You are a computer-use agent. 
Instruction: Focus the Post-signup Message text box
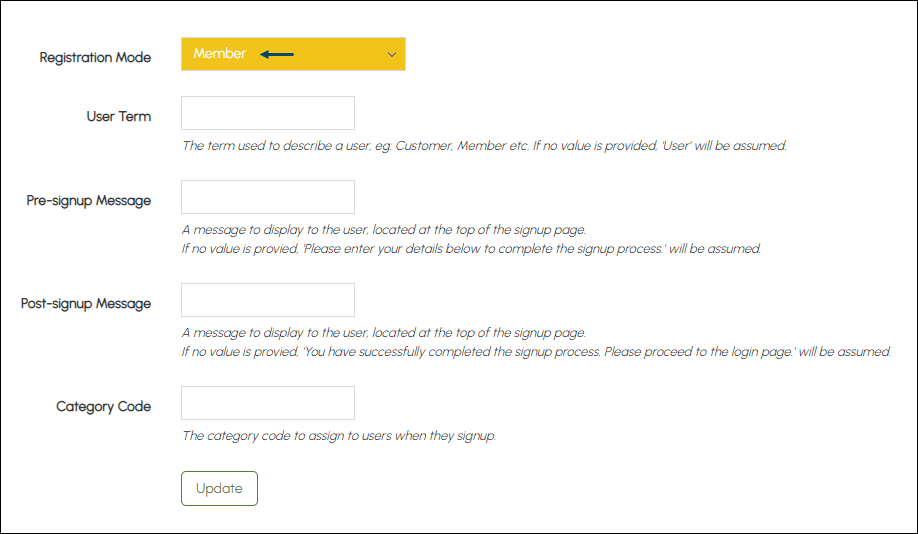268,300
